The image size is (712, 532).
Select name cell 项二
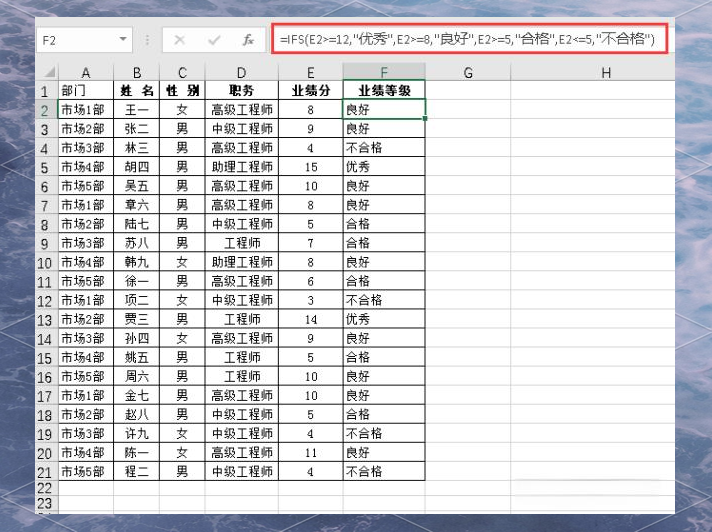[x=137, y=300]
